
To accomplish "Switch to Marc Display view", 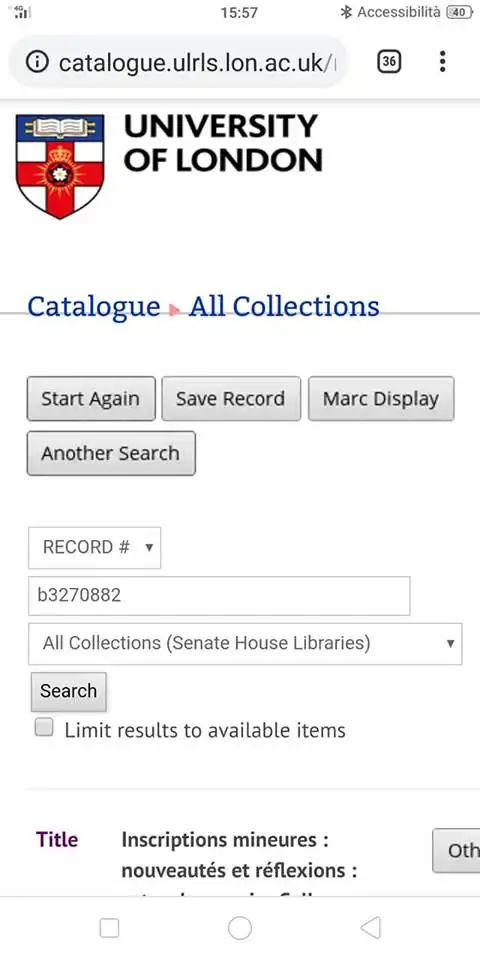I will [x=381, y=399].
